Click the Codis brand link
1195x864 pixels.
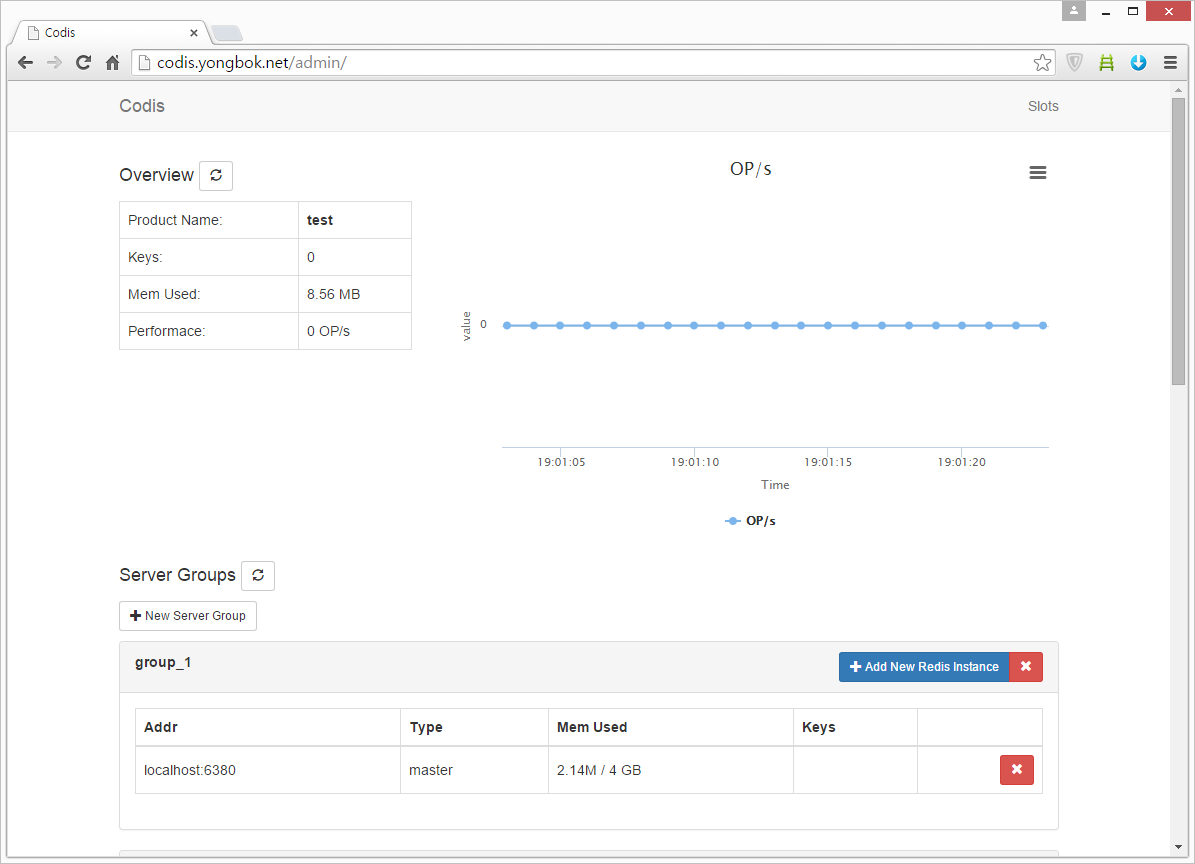point(142,106)
